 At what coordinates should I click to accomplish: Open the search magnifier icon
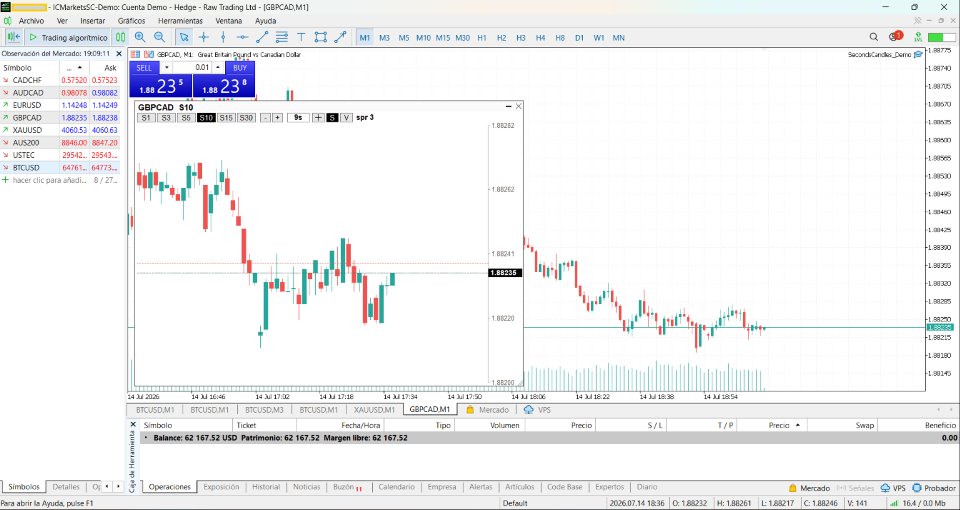[x=874, y=37]
